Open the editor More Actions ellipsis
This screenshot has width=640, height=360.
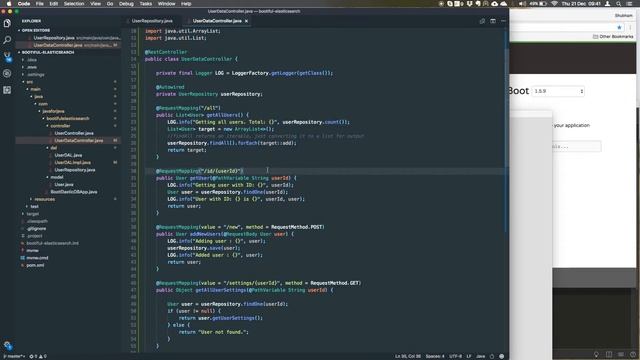(x=503, y=21)
